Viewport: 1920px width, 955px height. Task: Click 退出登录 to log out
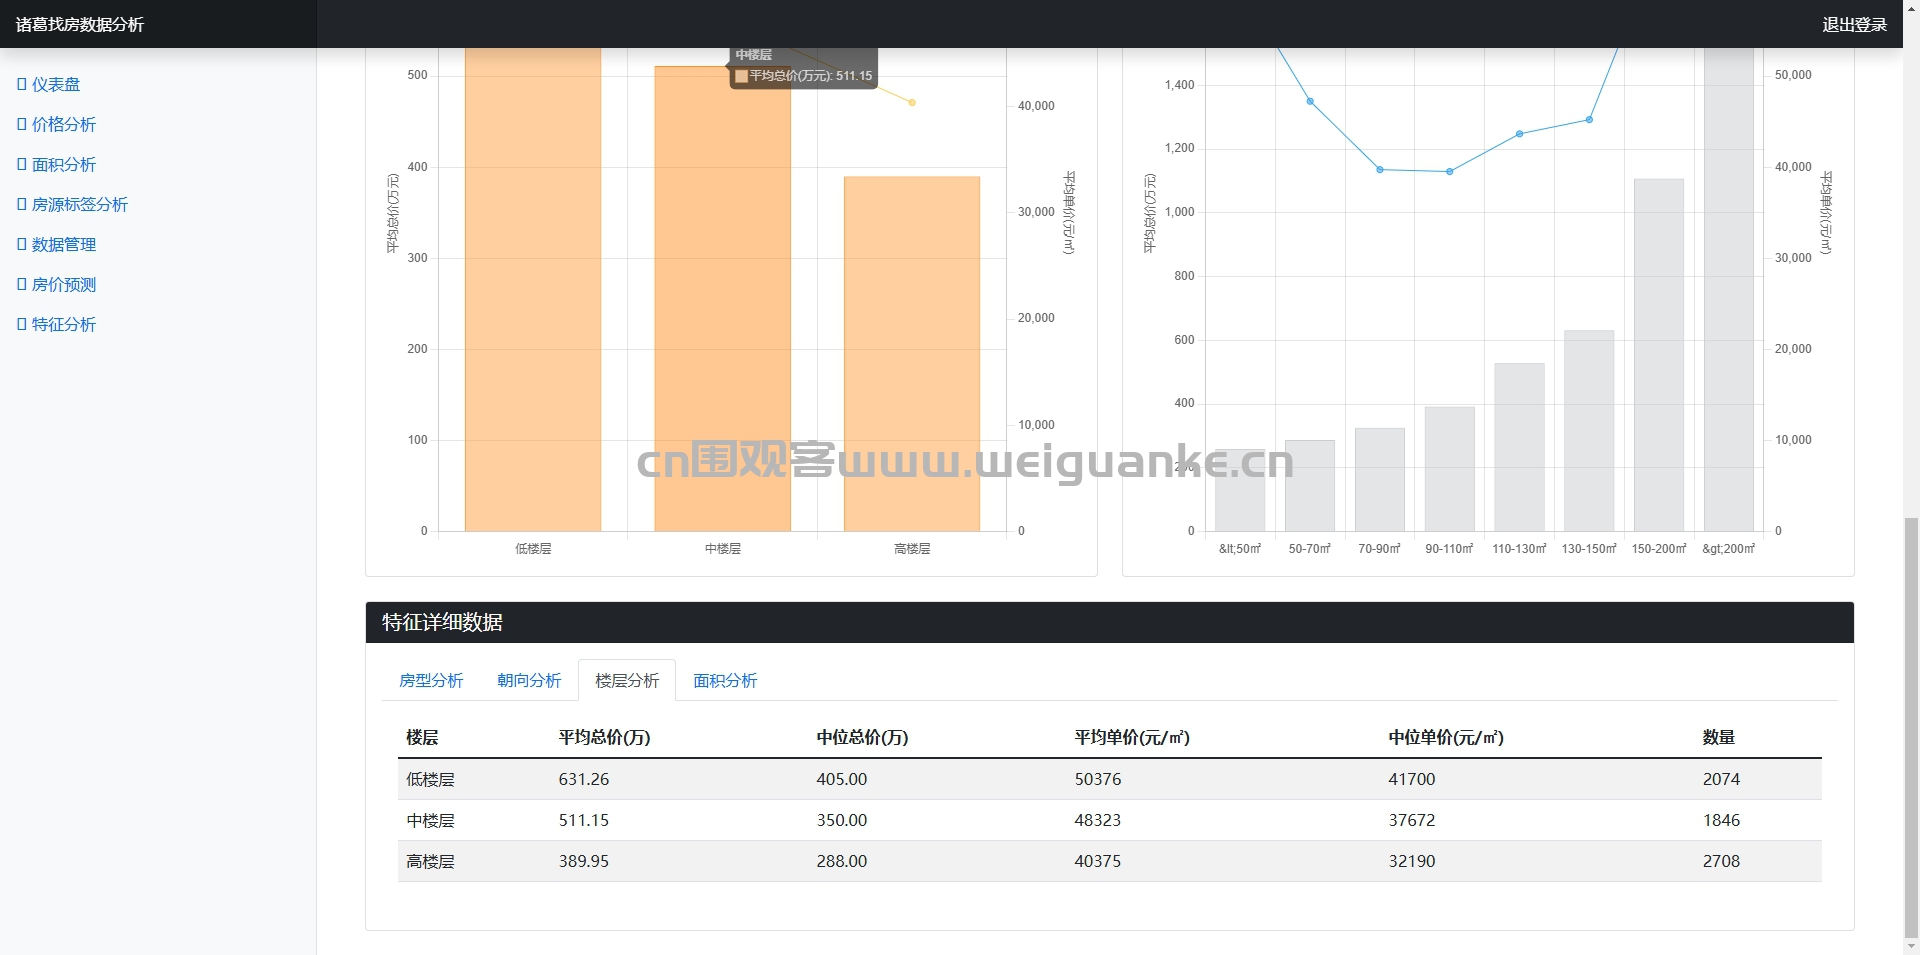point(1854,24)
